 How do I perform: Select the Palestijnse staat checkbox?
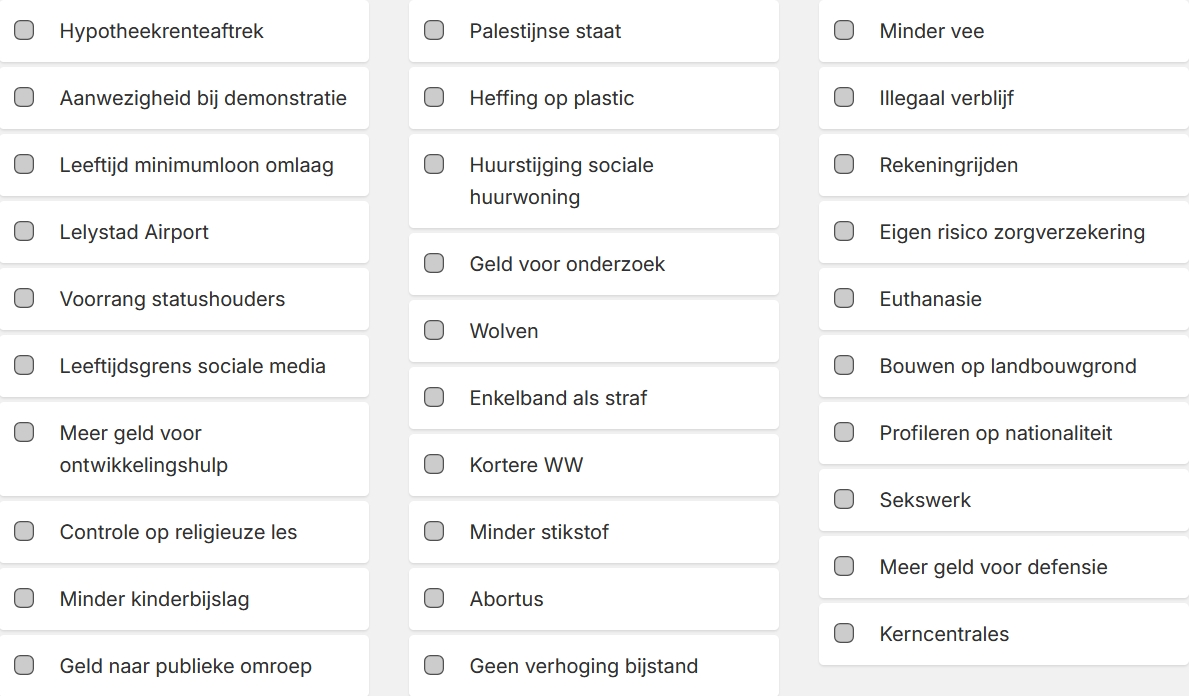coord(434,31)
